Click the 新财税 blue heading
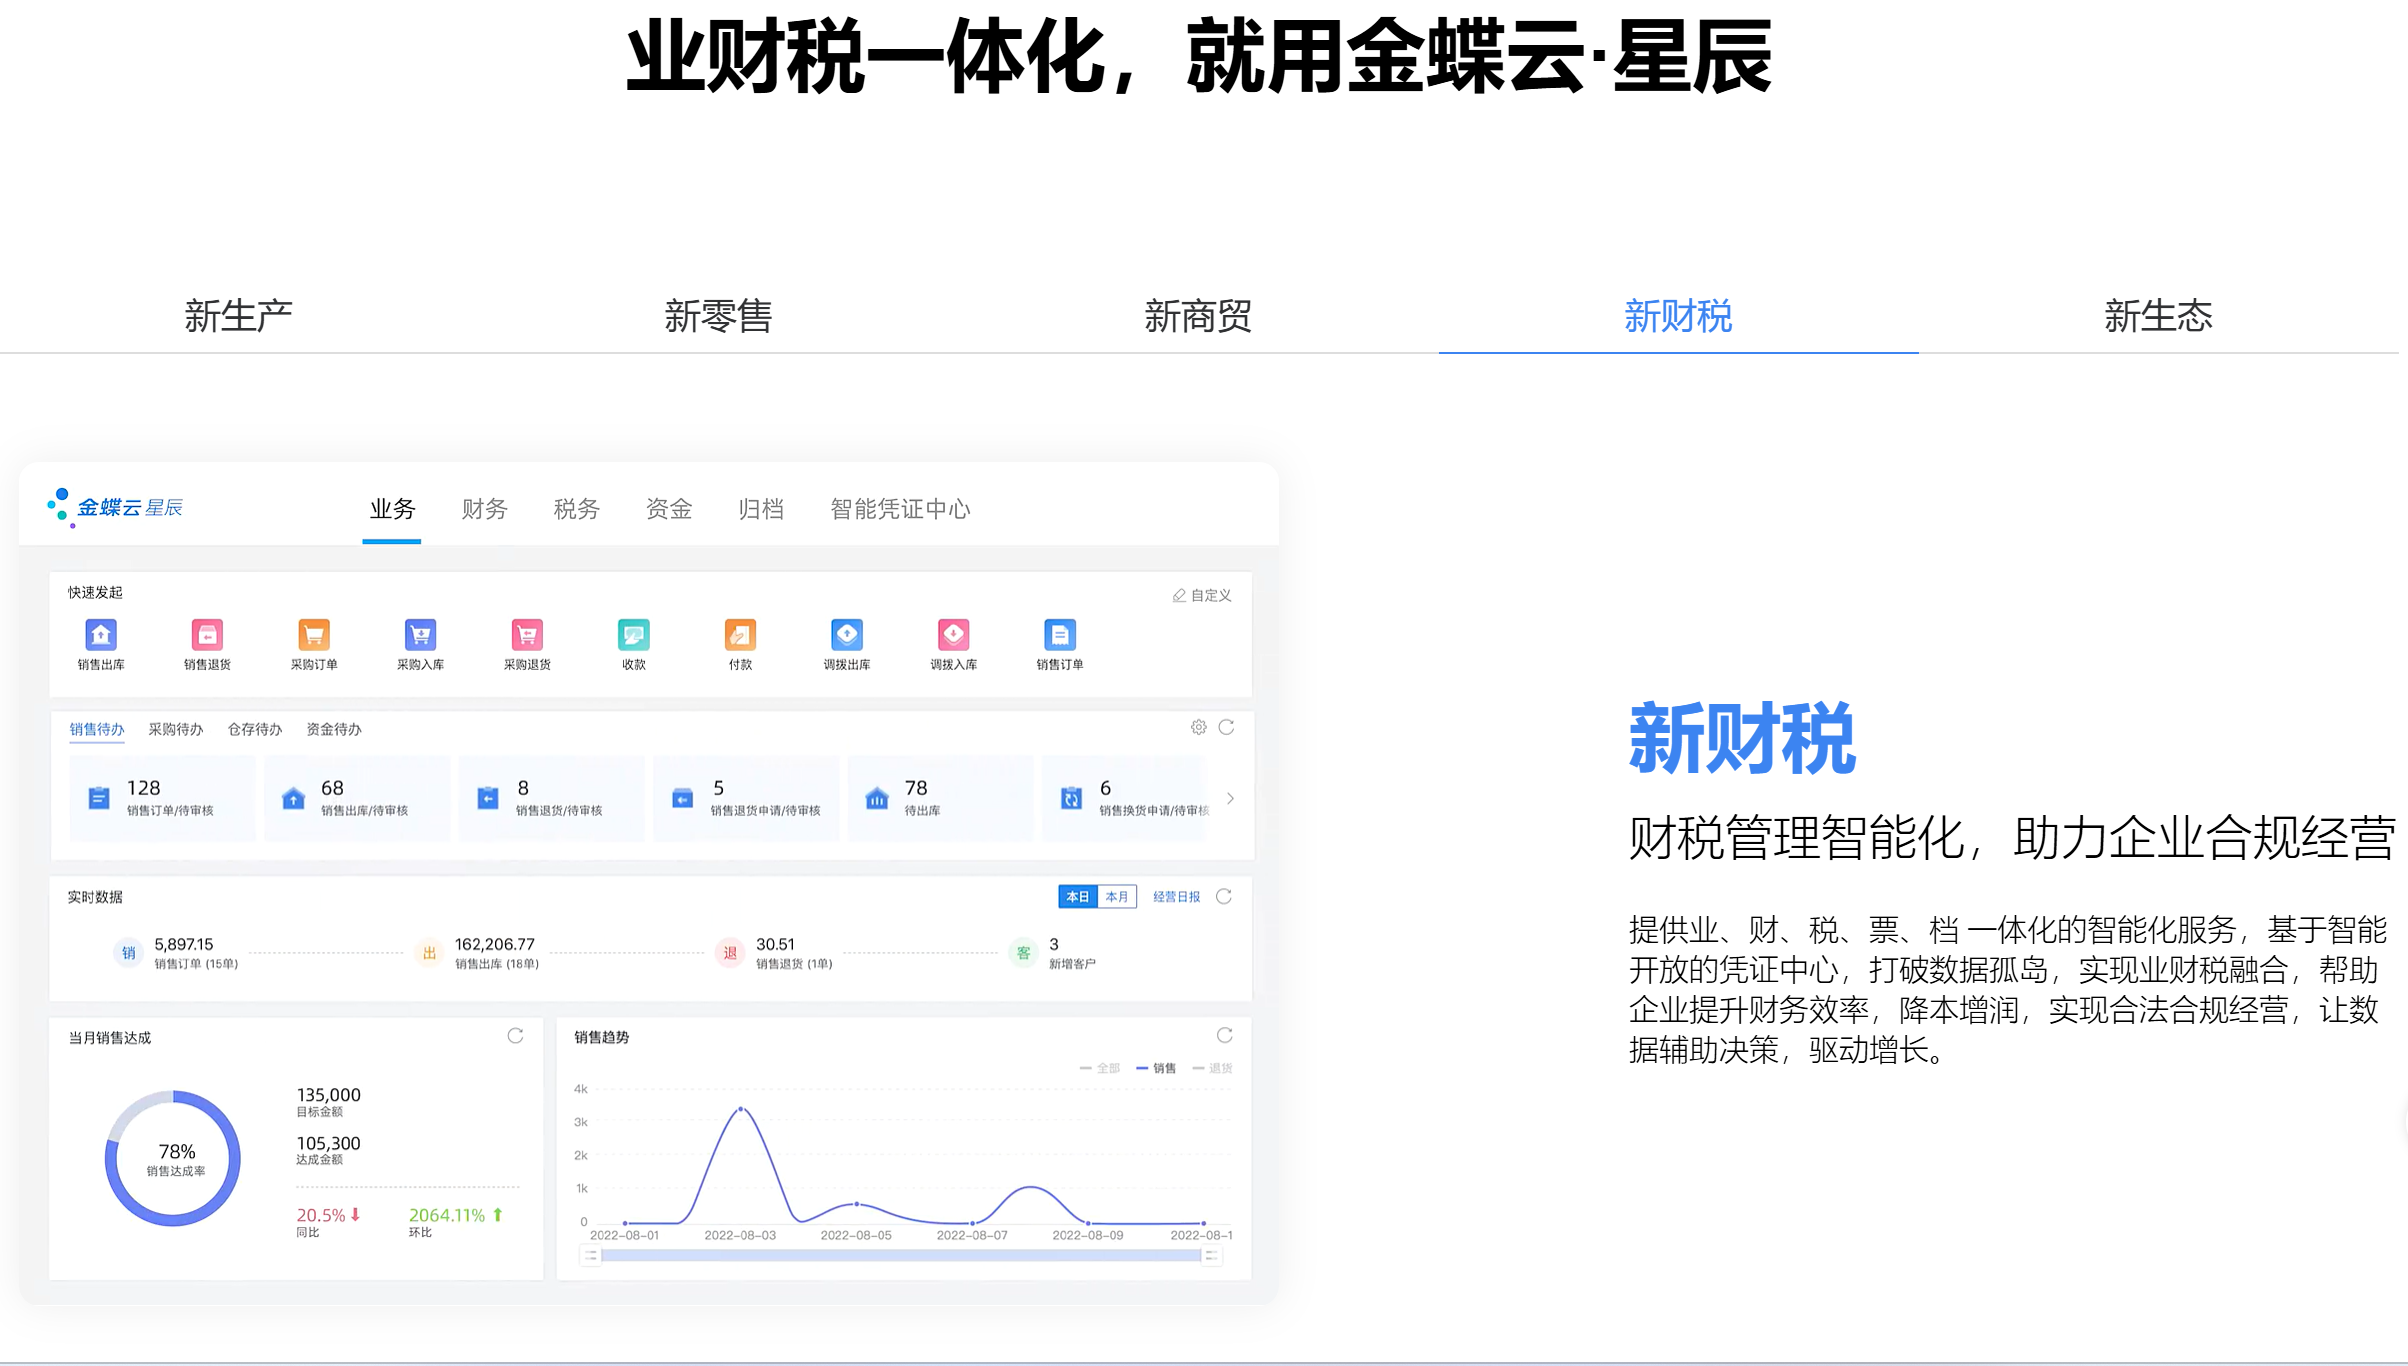This screenshot has width=2408, height=1366. [x=1742, y=739]
